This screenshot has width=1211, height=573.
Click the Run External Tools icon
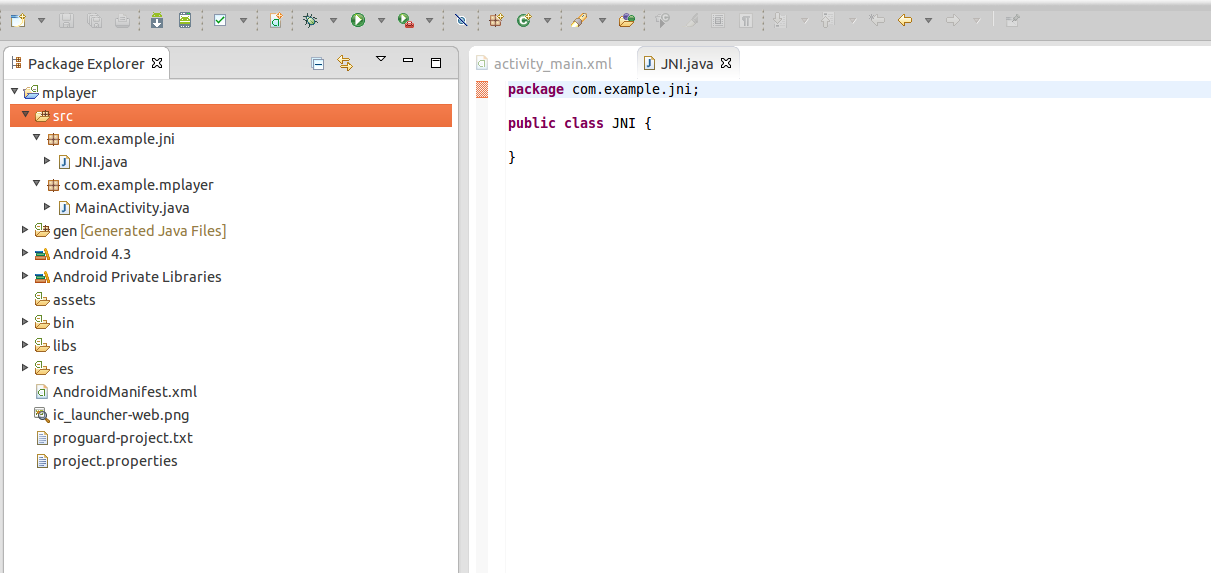(x=405, y=20)
